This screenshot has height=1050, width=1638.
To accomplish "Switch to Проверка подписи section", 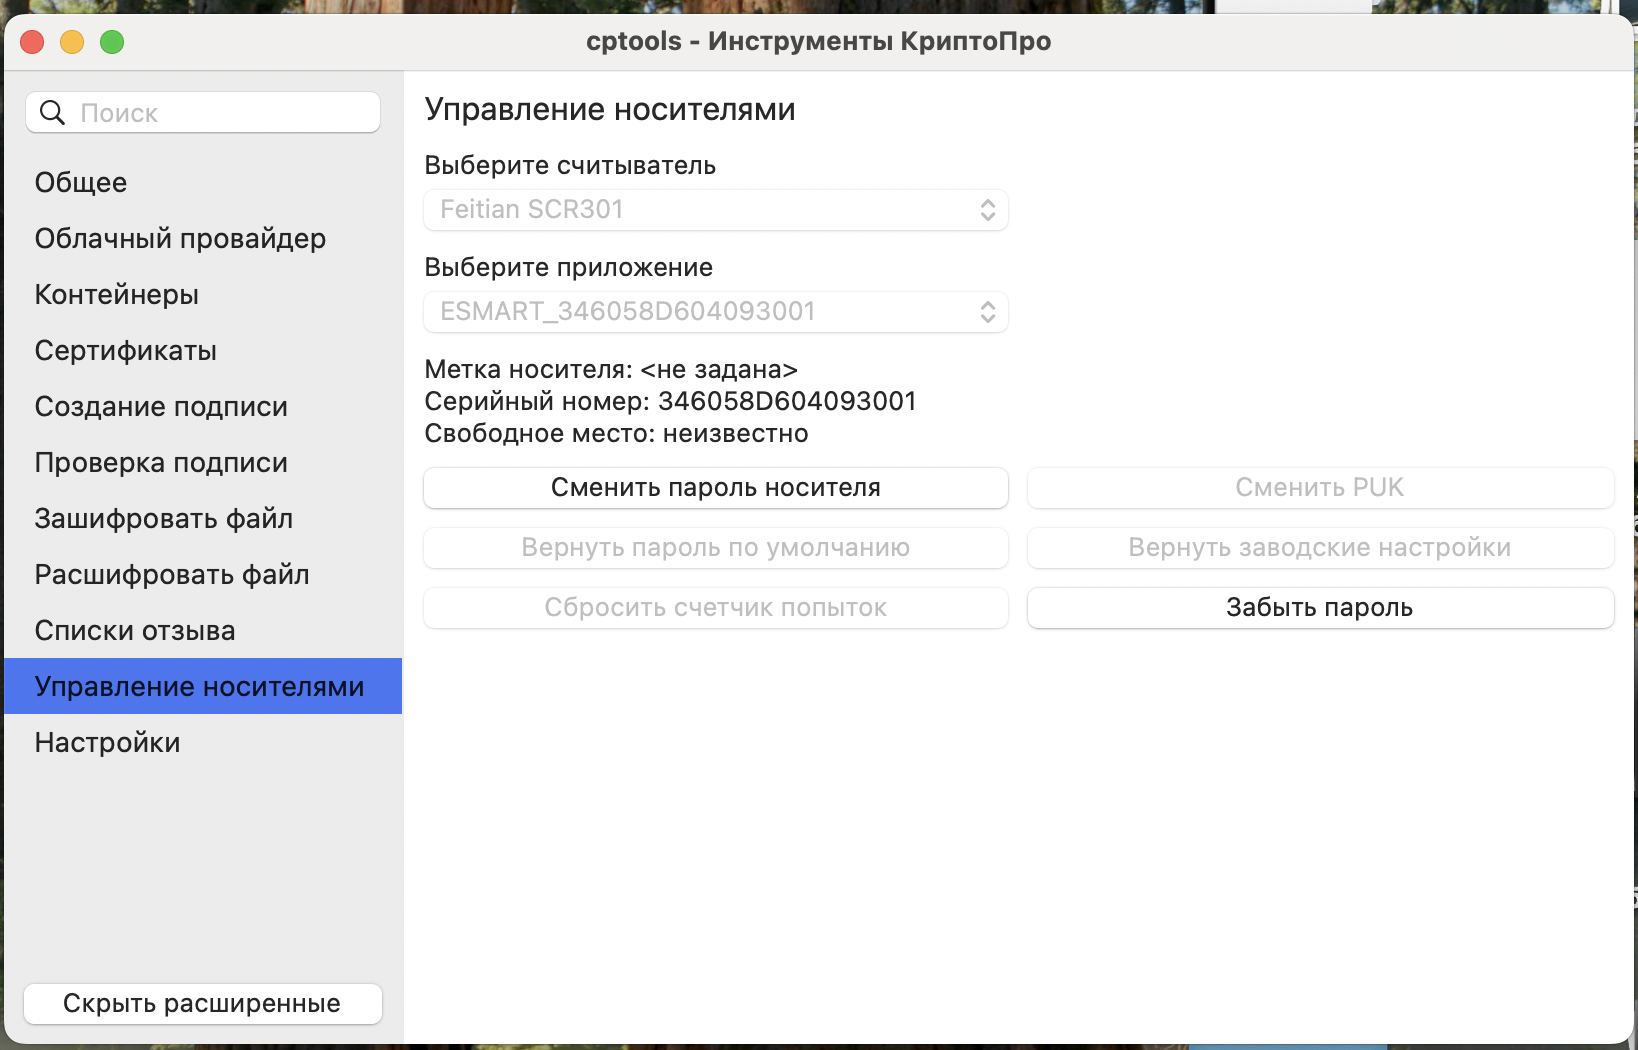I will click(x=203, y=462).
